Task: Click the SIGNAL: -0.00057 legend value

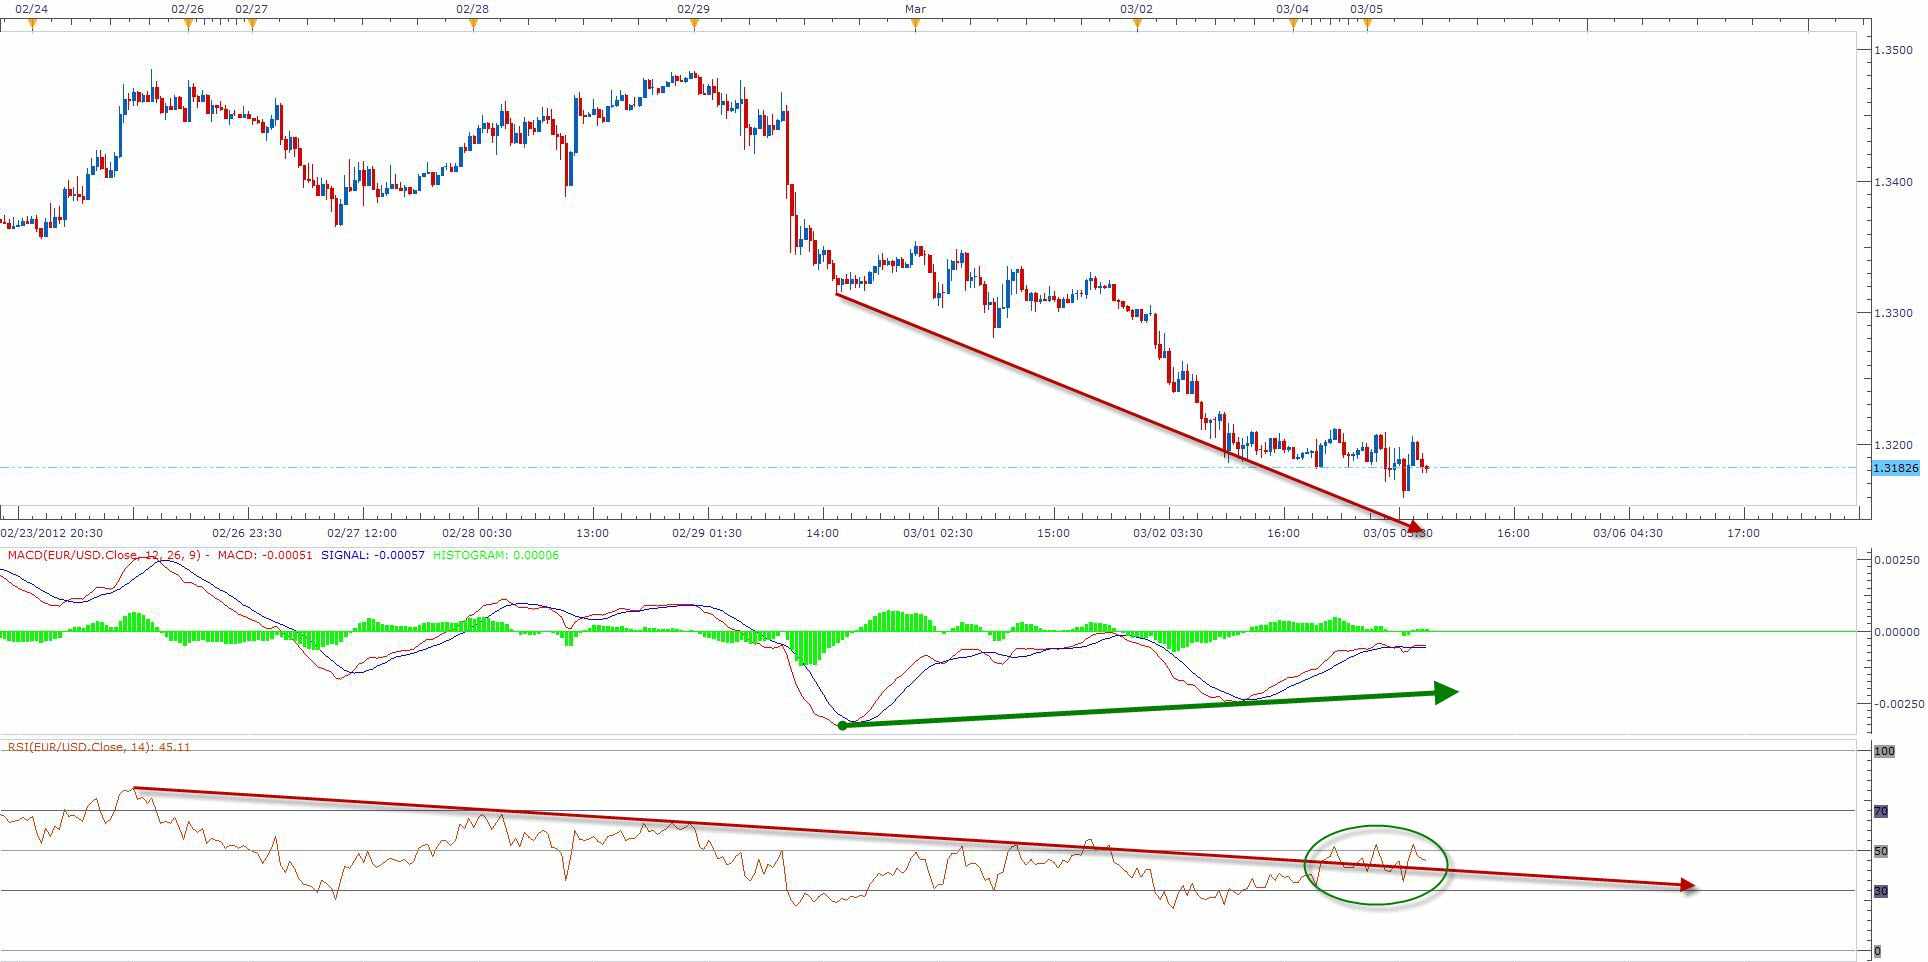Action: [372, 555]
